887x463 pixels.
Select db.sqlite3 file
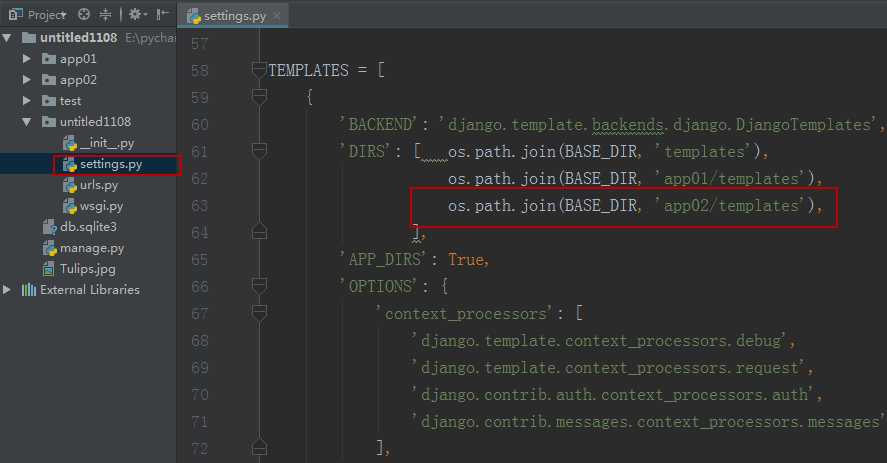[x=88, y=227]
